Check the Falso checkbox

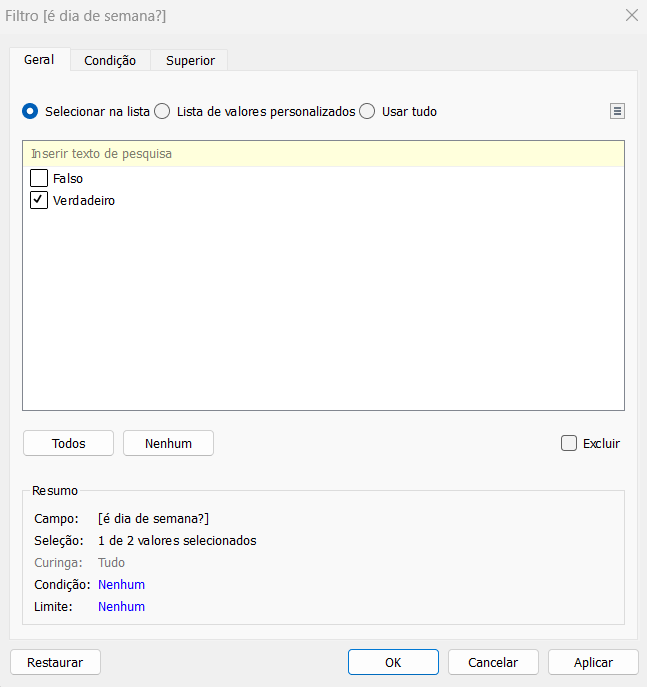39,179
